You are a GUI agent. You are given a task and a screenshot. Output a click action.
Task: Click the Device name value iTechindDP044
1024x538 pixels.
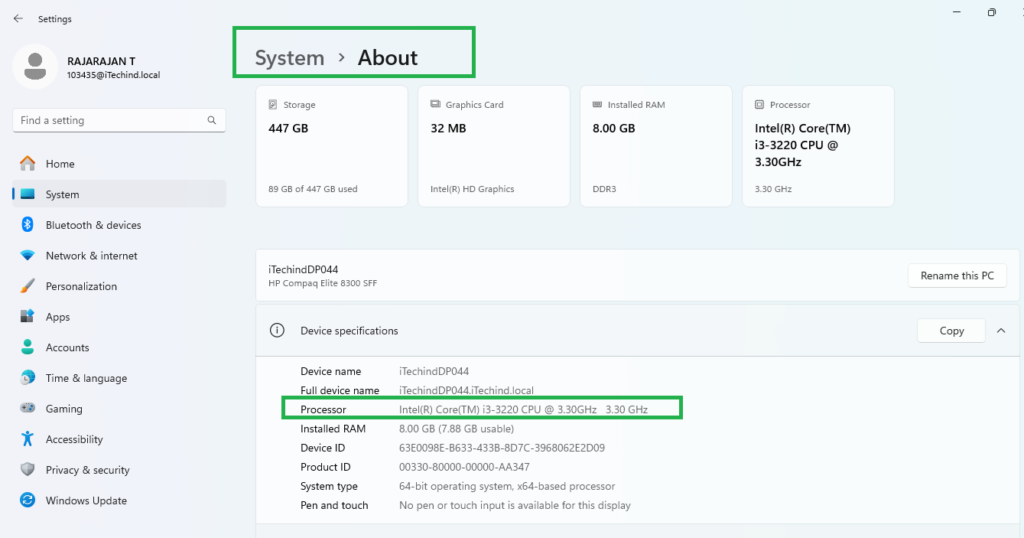pyautogui.click(x=434, y=371)
